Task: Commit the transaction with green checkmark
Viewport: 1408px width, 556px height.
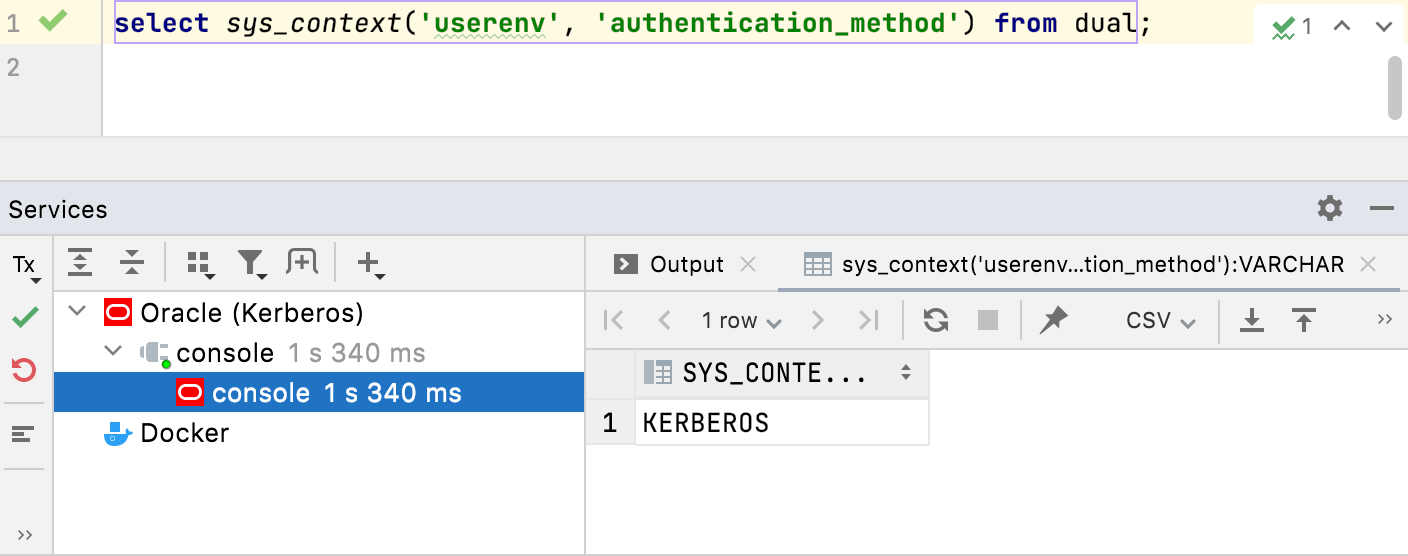Action: click(25, 318)
